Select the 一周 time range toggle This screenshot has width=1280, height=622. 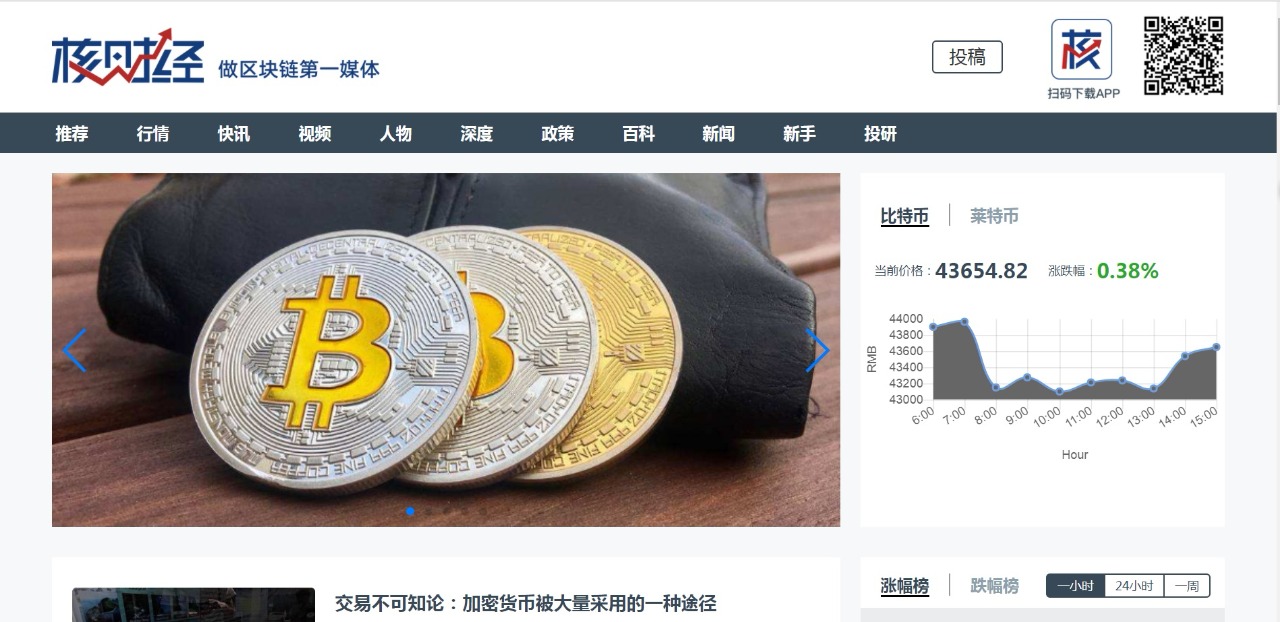pos(1187,586)
